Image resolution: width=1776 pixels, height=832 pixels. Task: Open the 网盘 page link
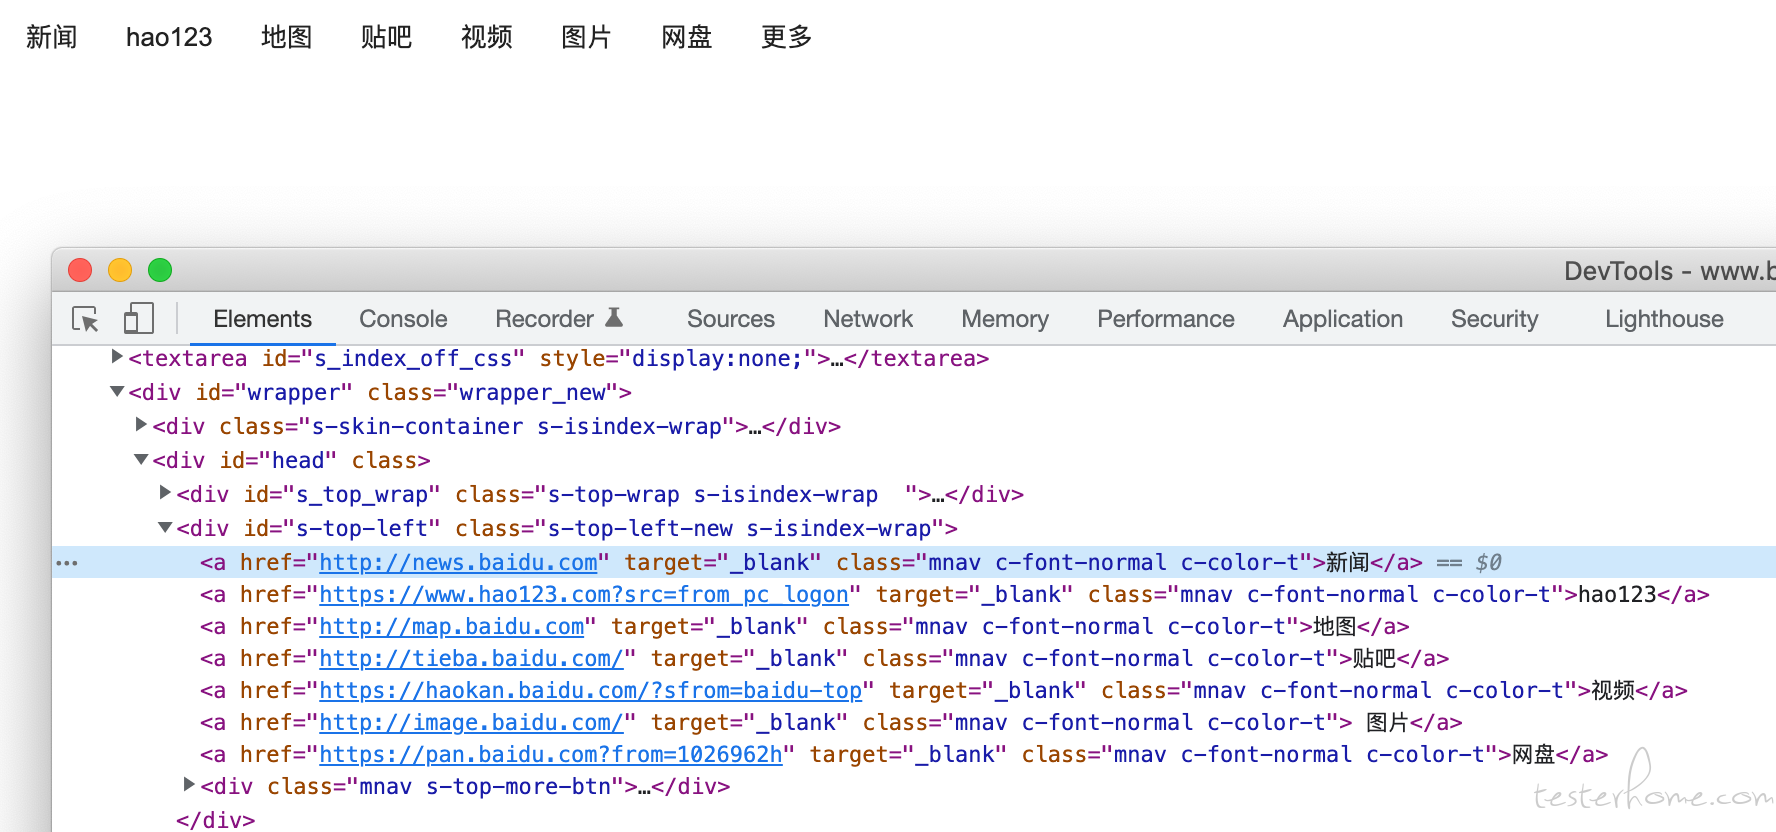coord(687,37)
